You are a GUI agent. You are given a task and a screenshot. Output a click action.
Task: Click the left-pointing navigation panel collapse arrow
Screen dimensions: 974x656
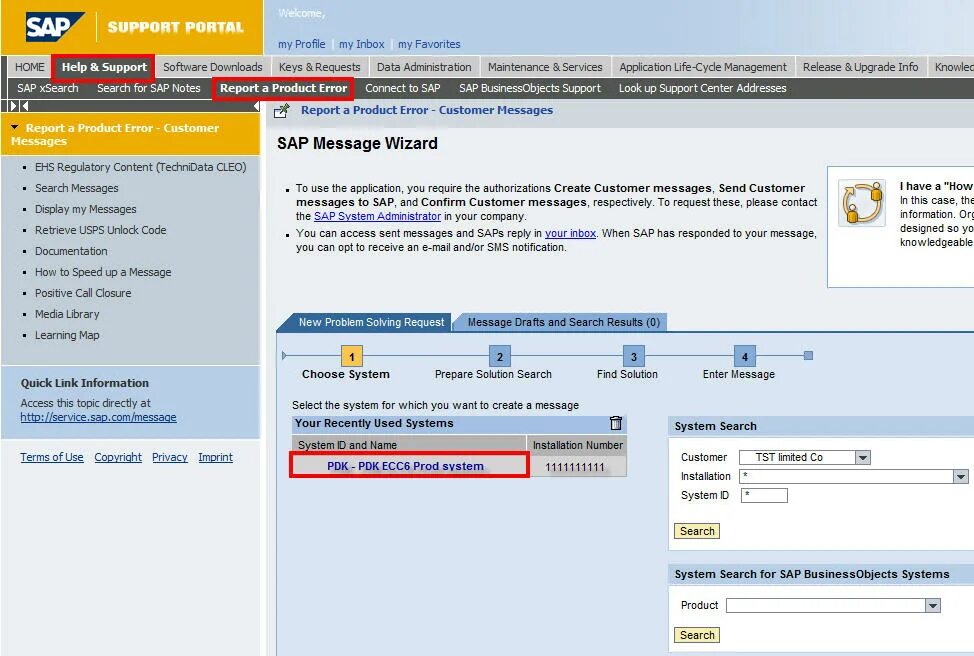[x=257, y=106]
